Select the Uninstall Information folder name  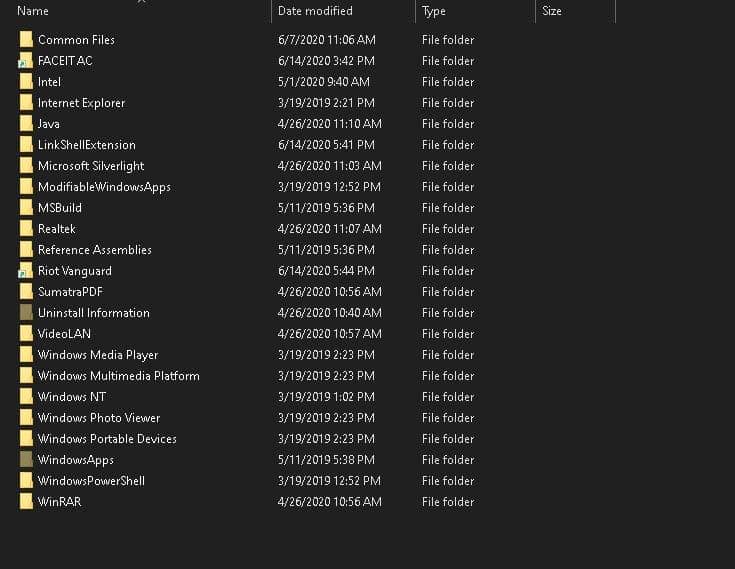coord(94,313)
